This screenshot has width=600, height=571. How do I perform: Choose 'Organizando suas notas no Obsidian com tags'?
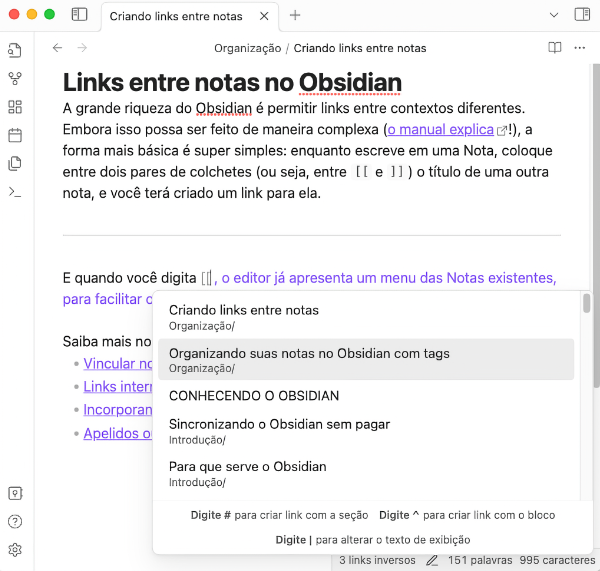(x=366, y=359)
